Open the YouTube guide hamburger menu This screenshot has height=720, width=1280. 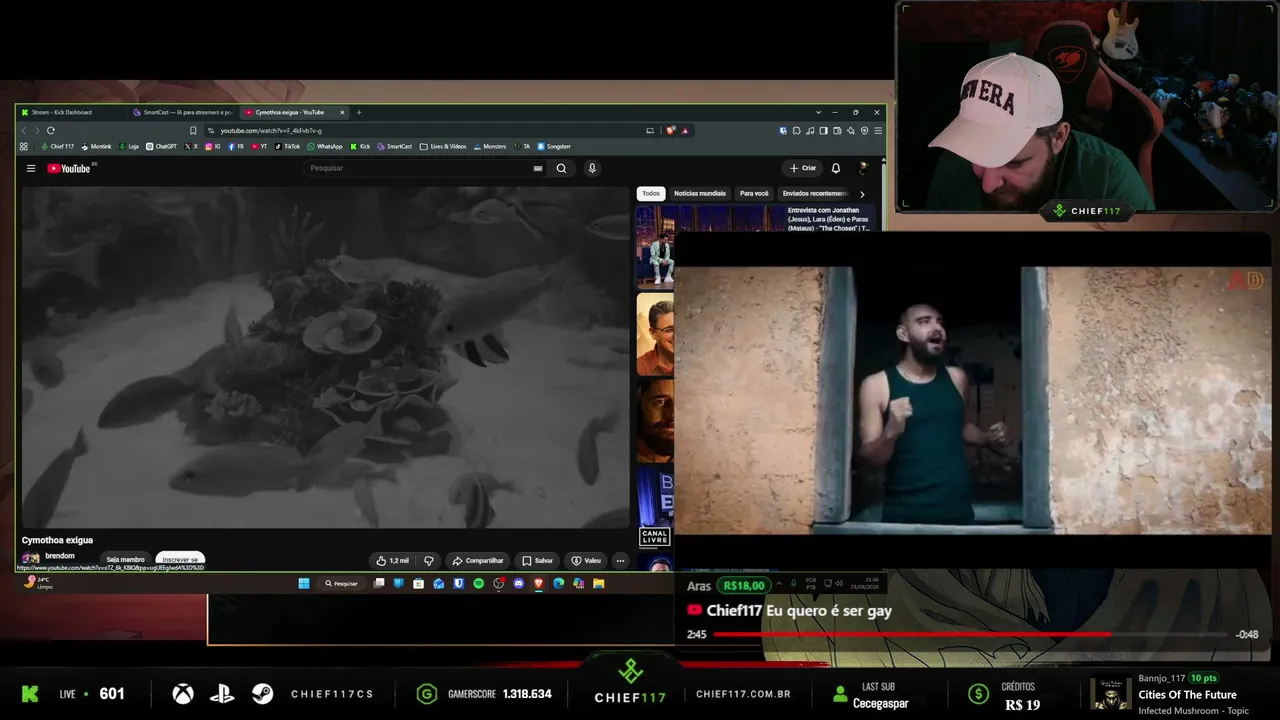click(31, 168)
